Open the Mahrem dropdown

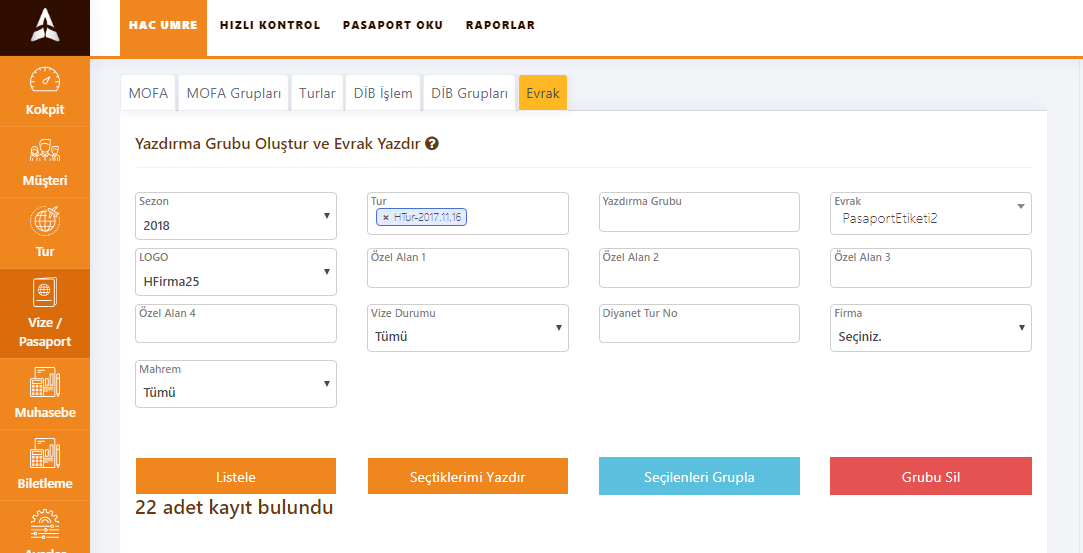click(x=236, y=384)
